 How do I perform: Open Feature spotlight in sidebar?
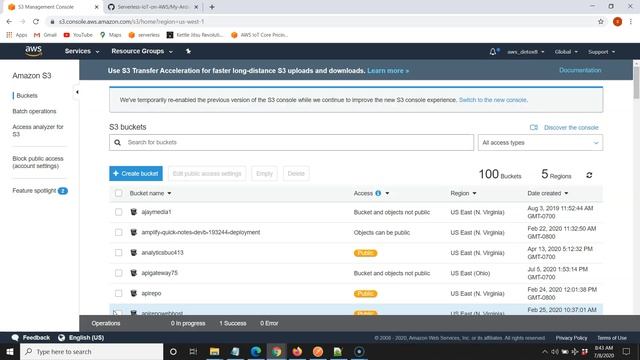(x=40, y=191)
